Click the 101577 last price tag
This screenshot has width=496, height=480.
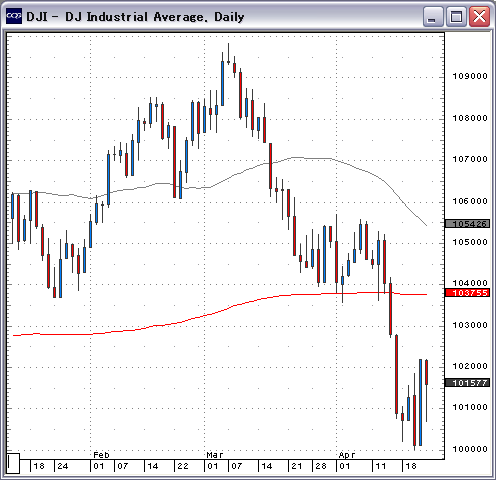468,383
